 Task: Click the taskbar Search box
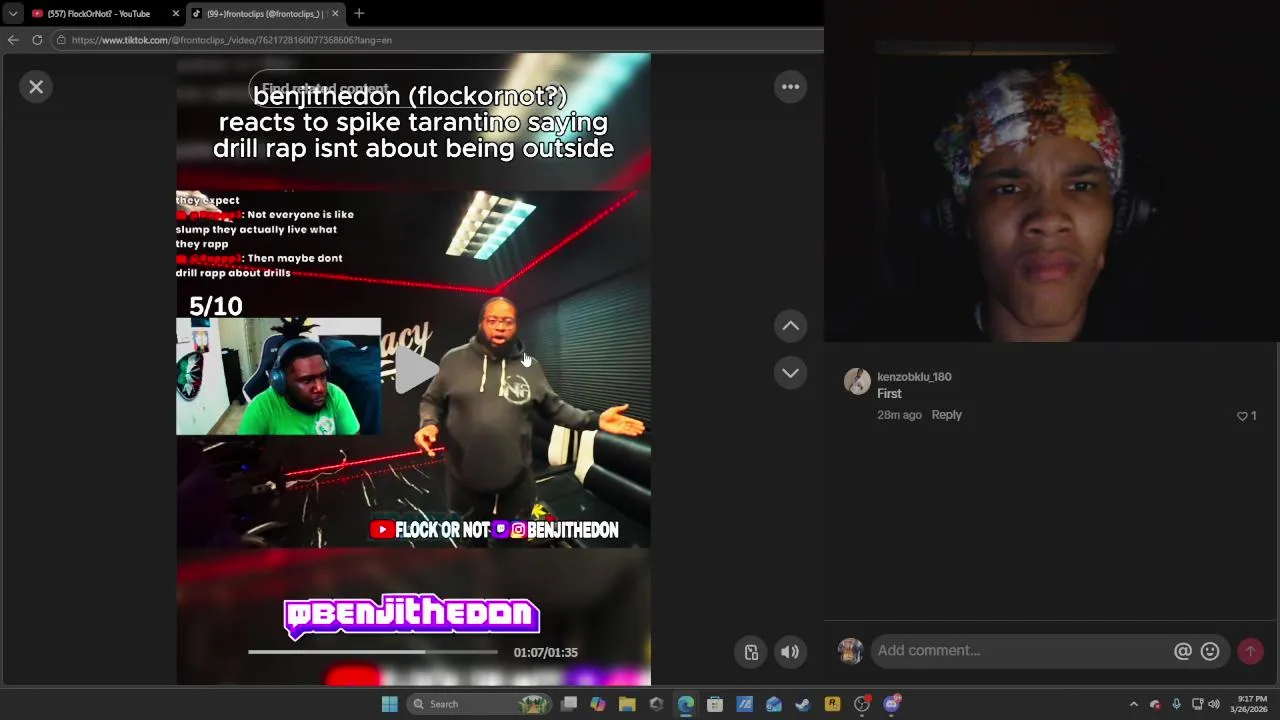480,704
